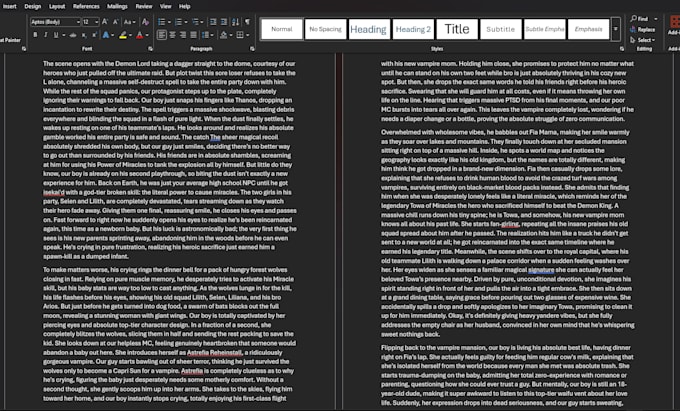Apply the Normal style
This screenshot has width=680, height=411.
[x=282, y=29]
